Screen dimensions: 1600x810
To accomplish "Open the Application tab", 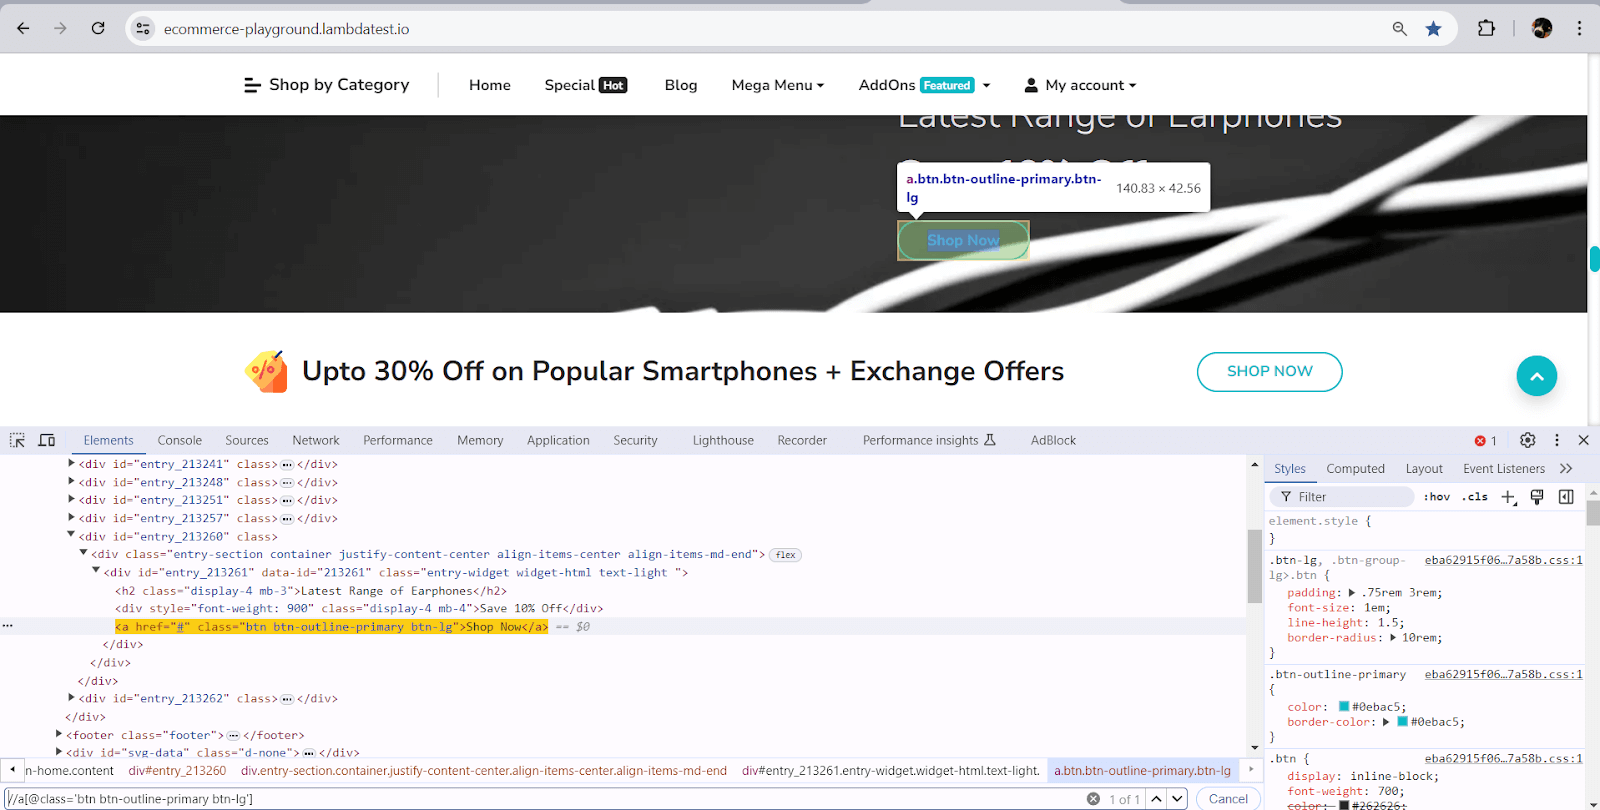I will pos(558,440).
